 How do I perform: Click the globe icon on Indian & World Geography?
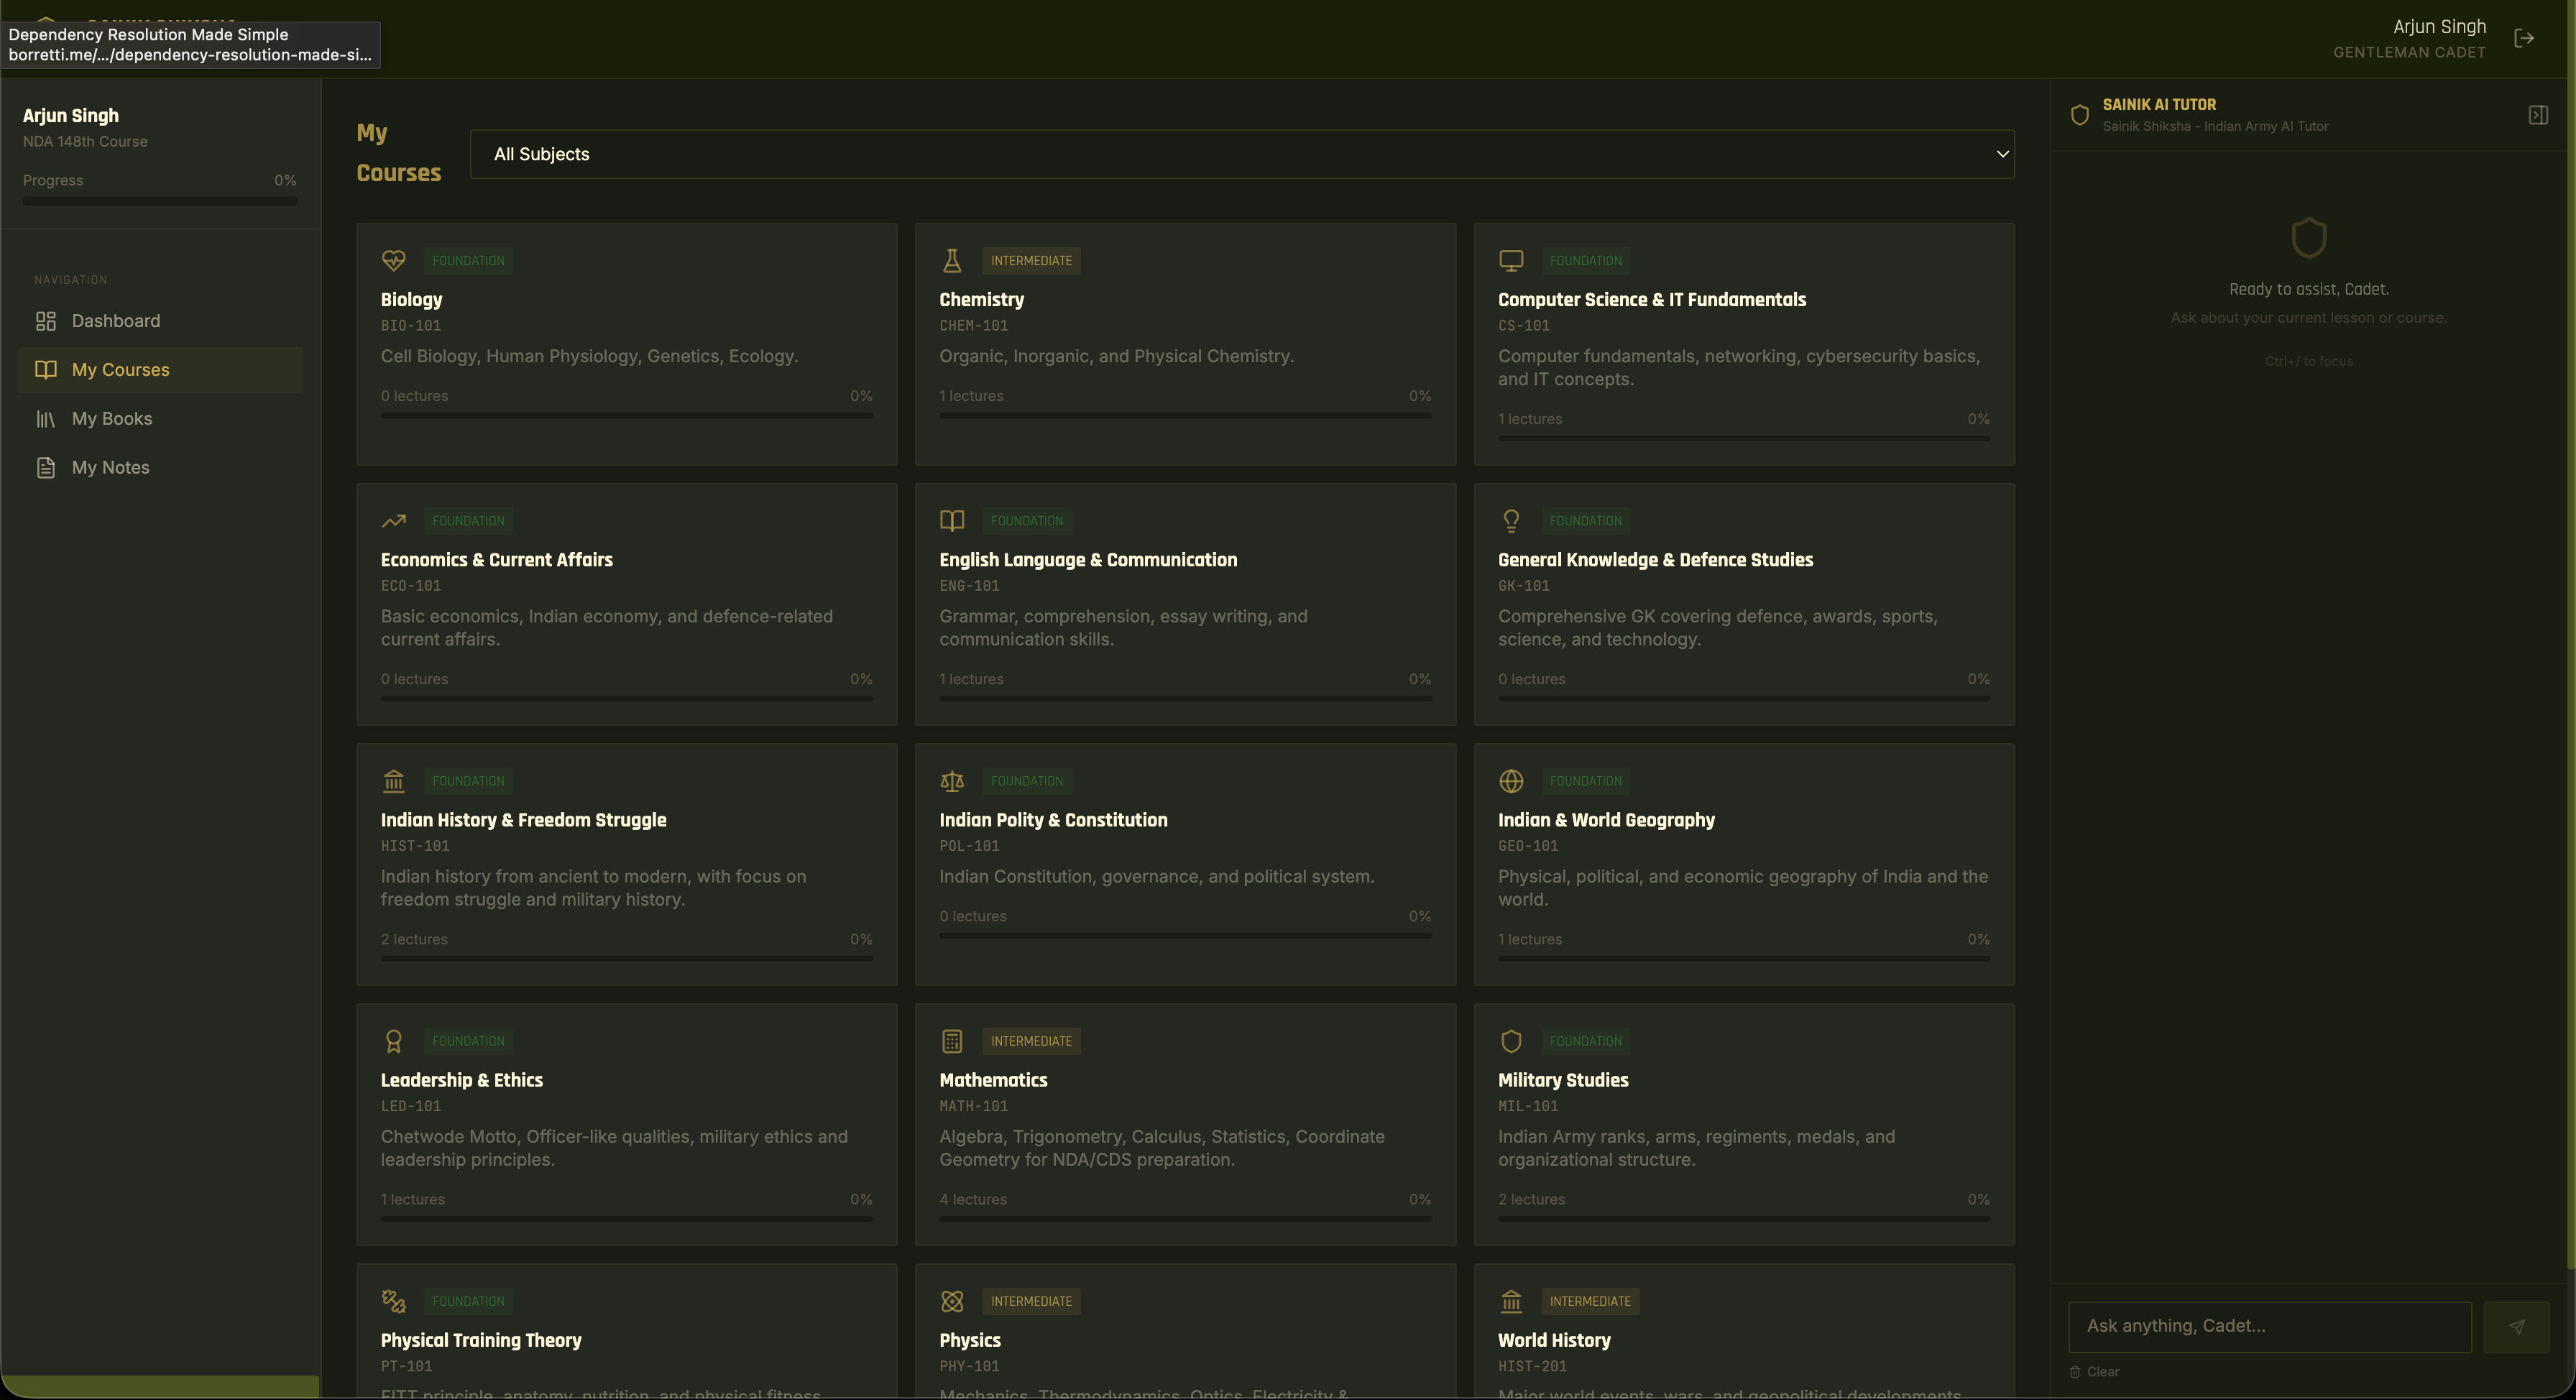[1511, 781]
